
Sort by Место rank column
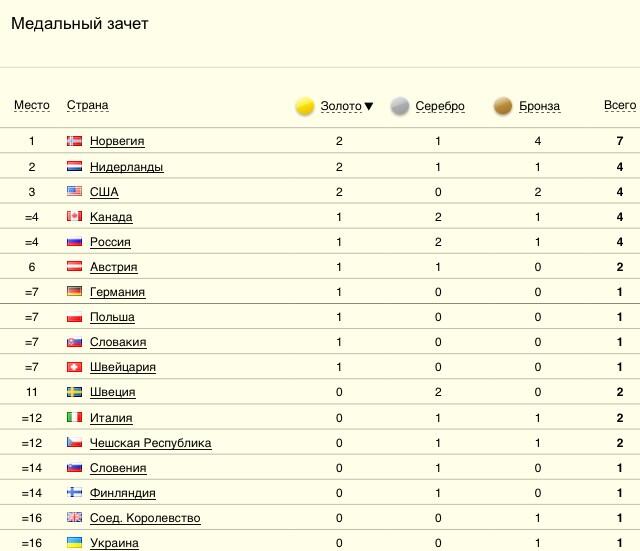(x=32, y=105)
